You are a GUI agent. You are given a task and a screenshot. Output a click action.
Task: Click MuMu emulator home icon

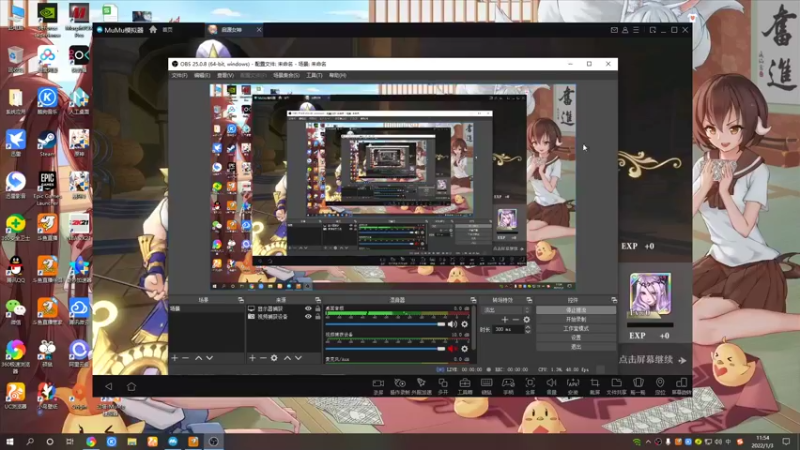[153, 30]
